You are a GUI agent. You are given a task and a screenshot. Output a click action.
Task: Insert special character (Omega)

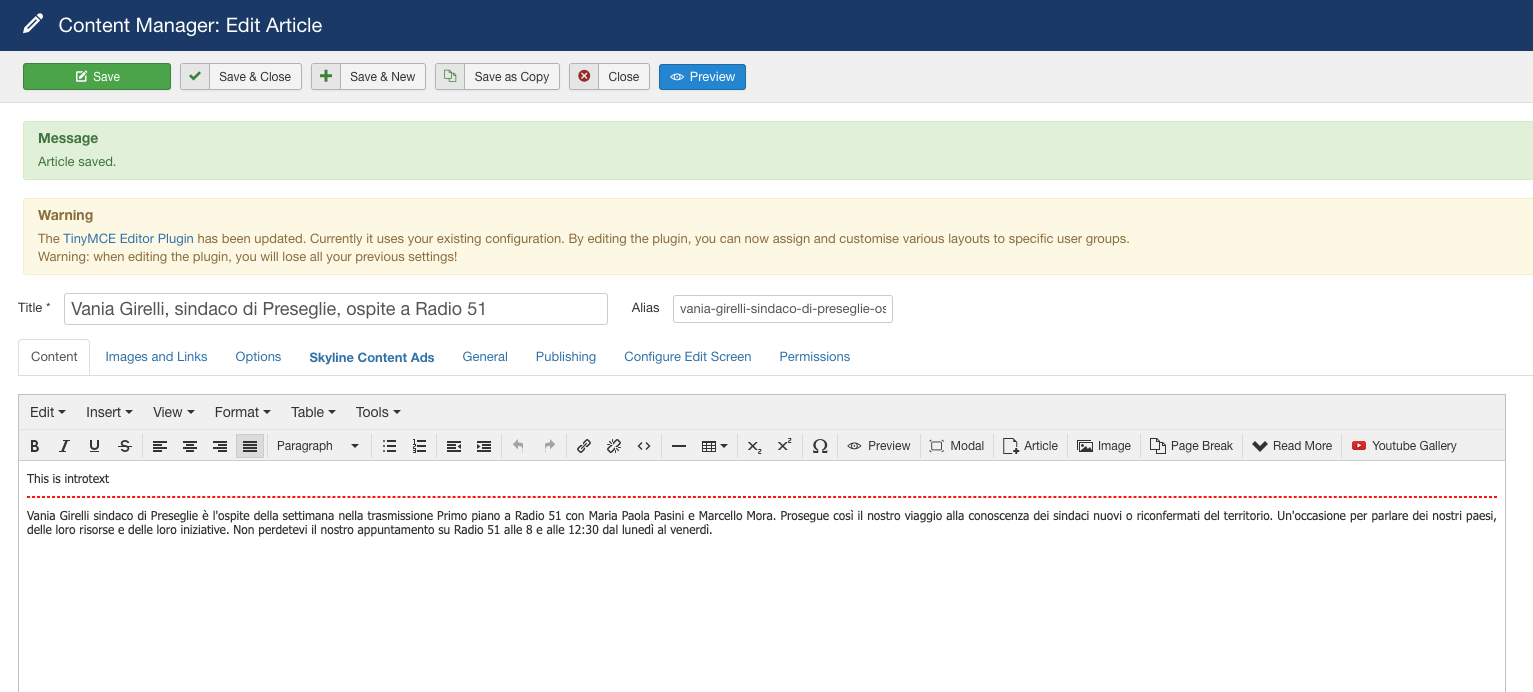click(820, 446)
